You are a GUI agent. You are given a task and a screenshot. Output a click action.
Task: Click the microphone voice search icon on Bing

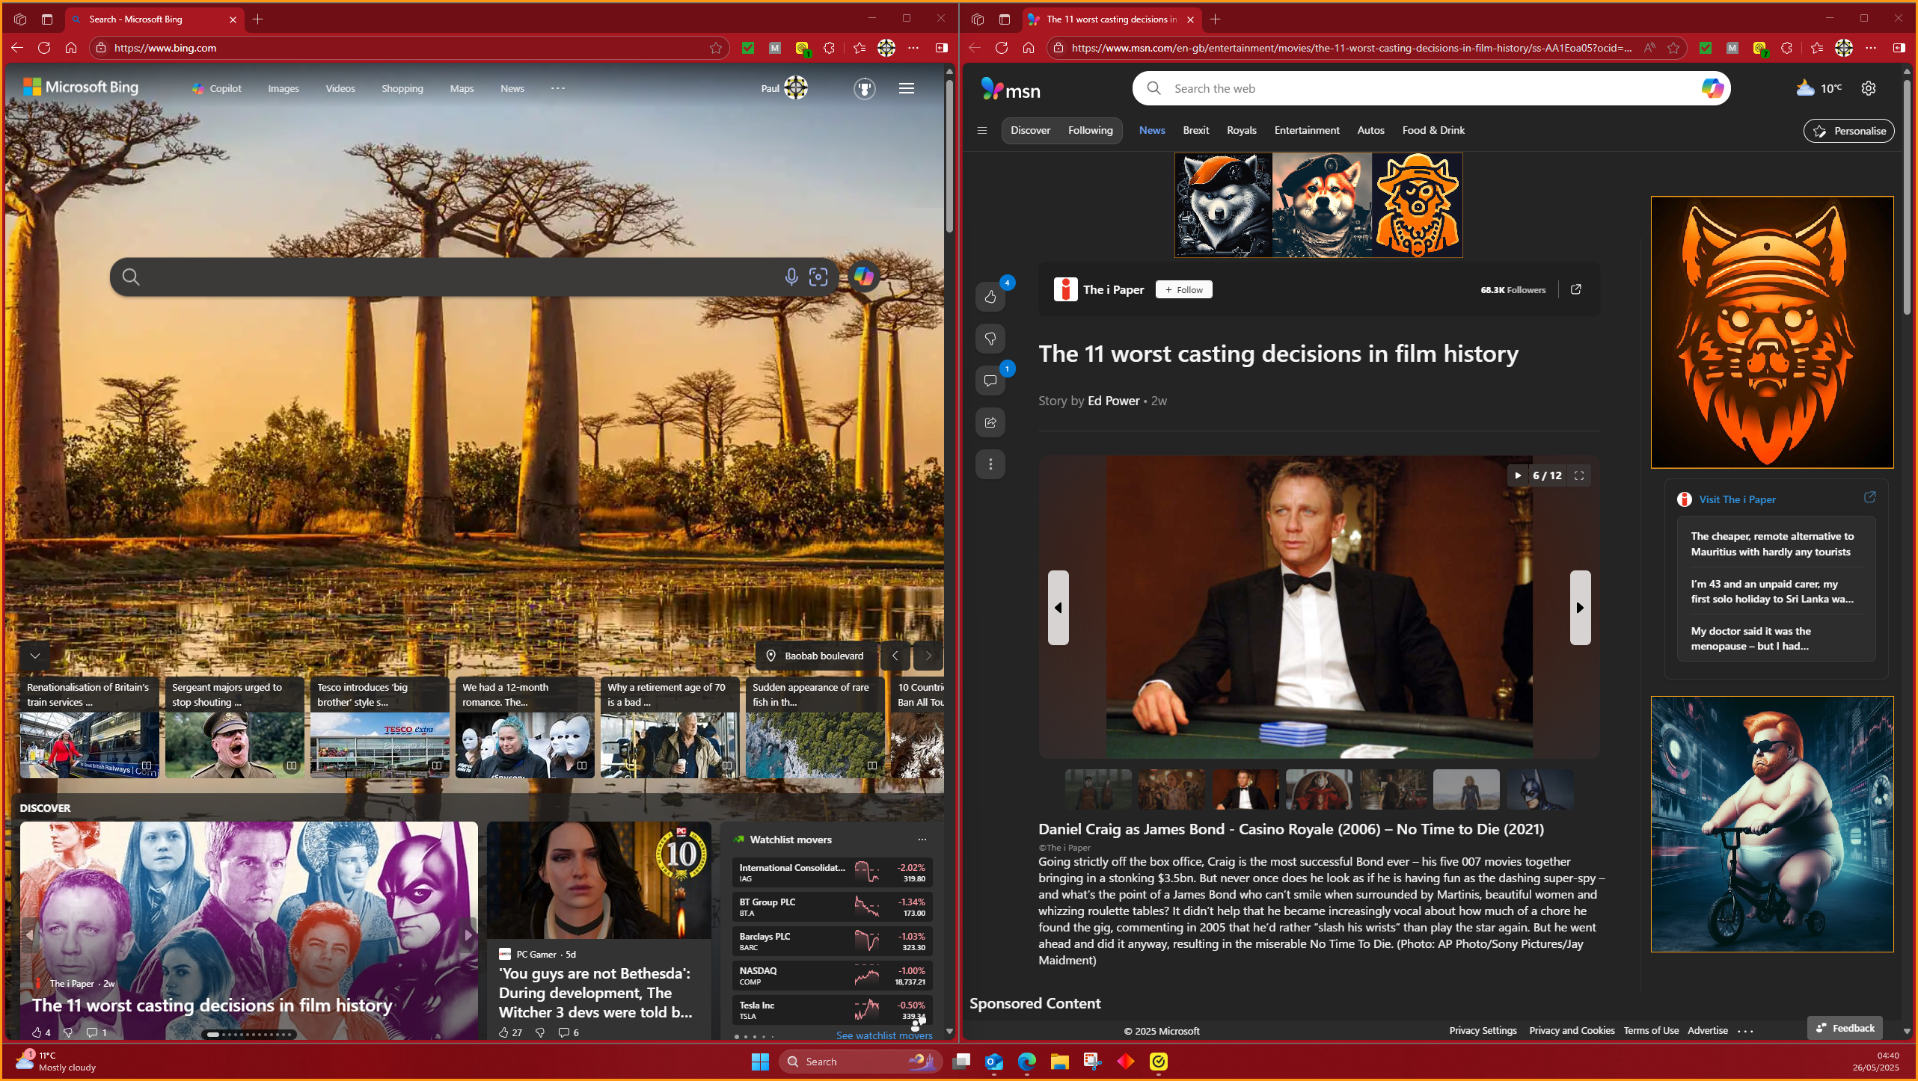point(791,277)
